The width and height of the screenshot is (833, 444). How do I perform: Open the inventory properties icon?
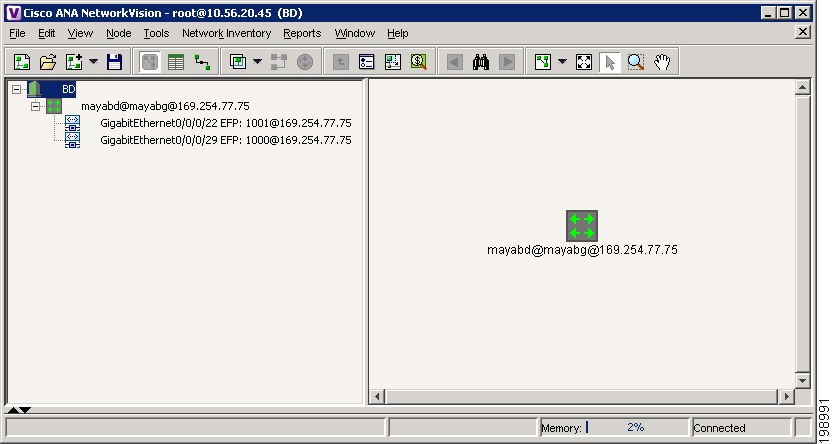367,62
